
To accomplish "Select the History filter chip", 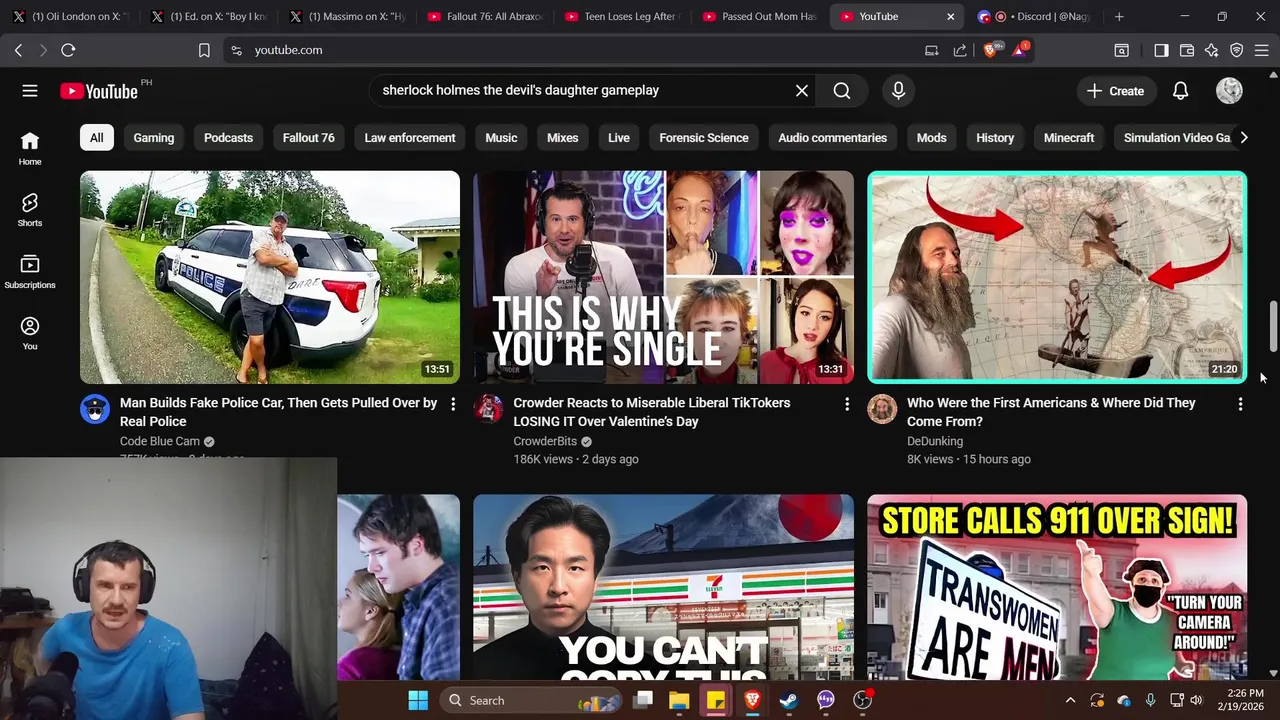I will [x=995, y=138].
